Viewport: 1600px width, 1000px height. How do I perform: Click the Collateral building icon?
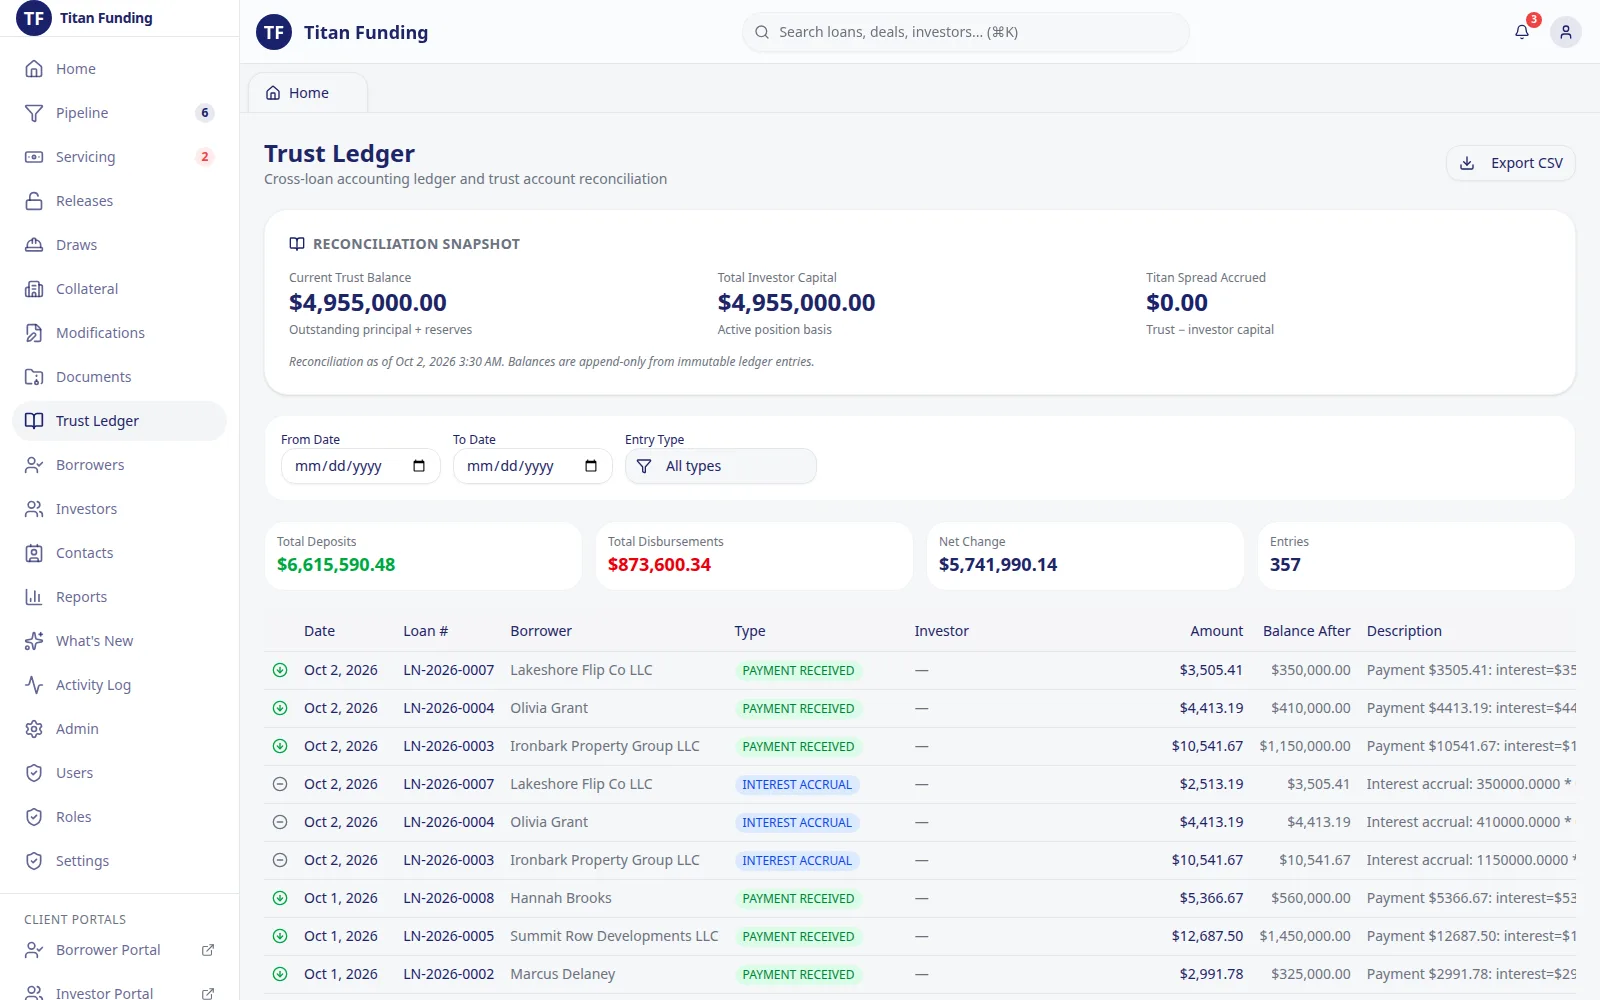click(34, 289)
